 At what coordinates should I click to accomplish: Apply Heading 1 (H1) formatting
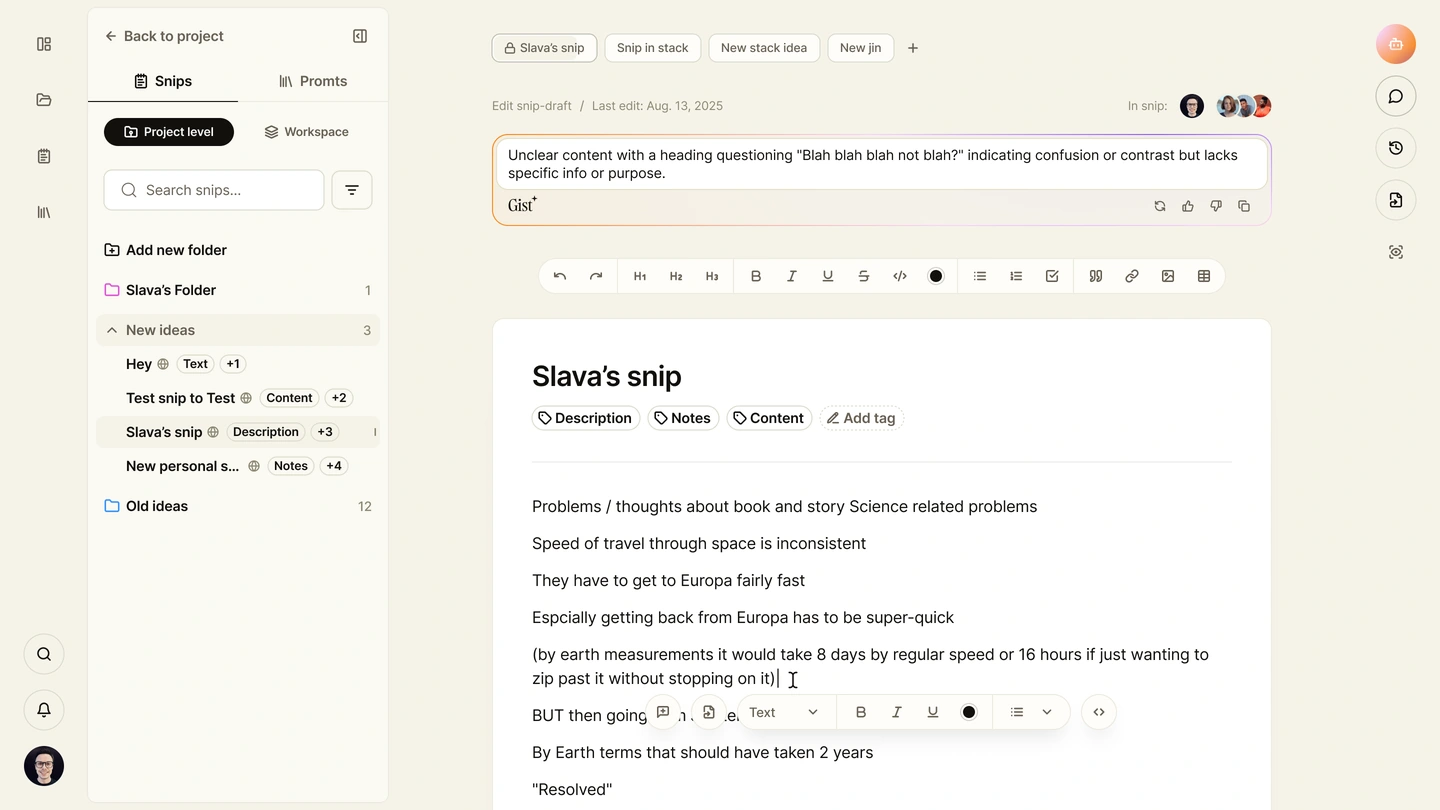[x=640, y=276]
